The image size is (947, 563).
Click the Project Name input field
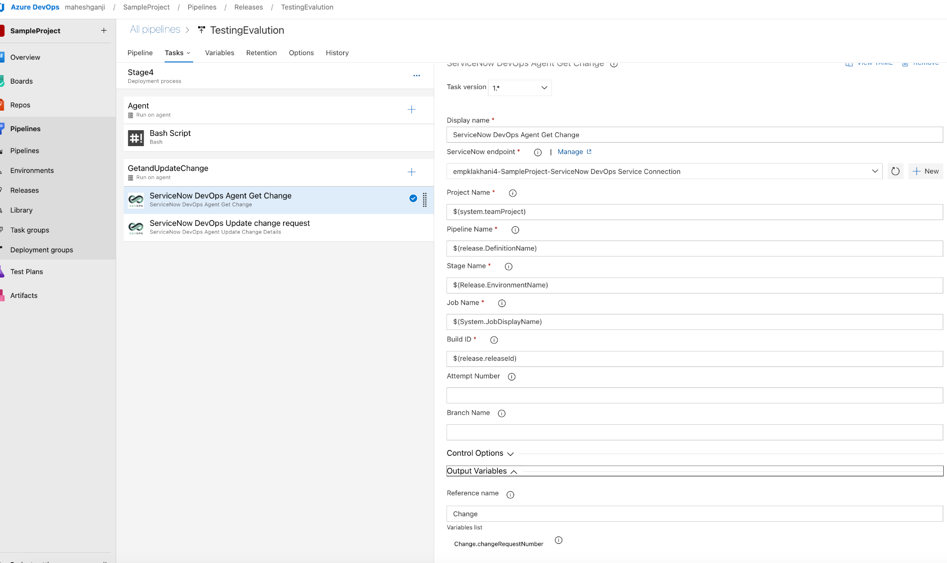[x=695, y=211]
